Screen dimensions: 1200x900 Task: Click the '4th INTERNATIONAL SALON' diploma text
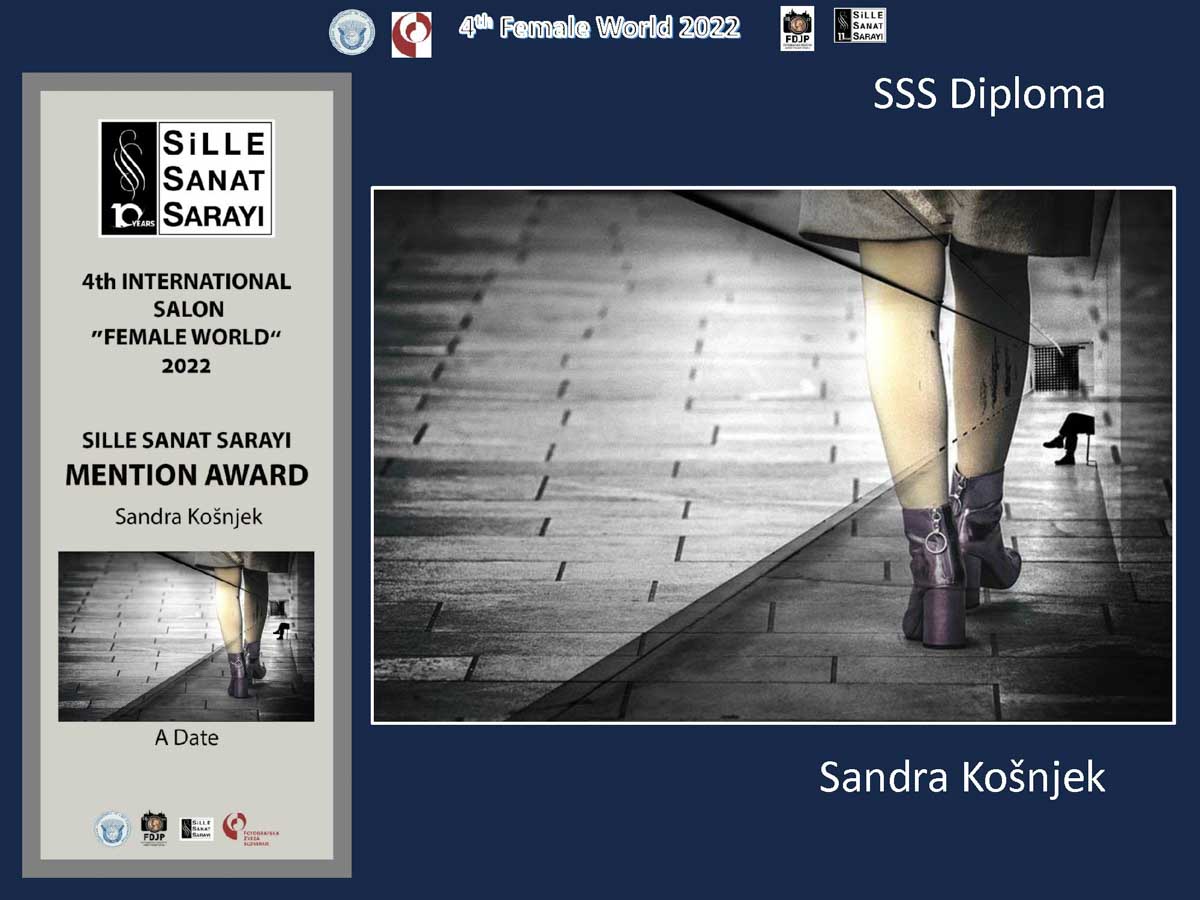[187, 295]
